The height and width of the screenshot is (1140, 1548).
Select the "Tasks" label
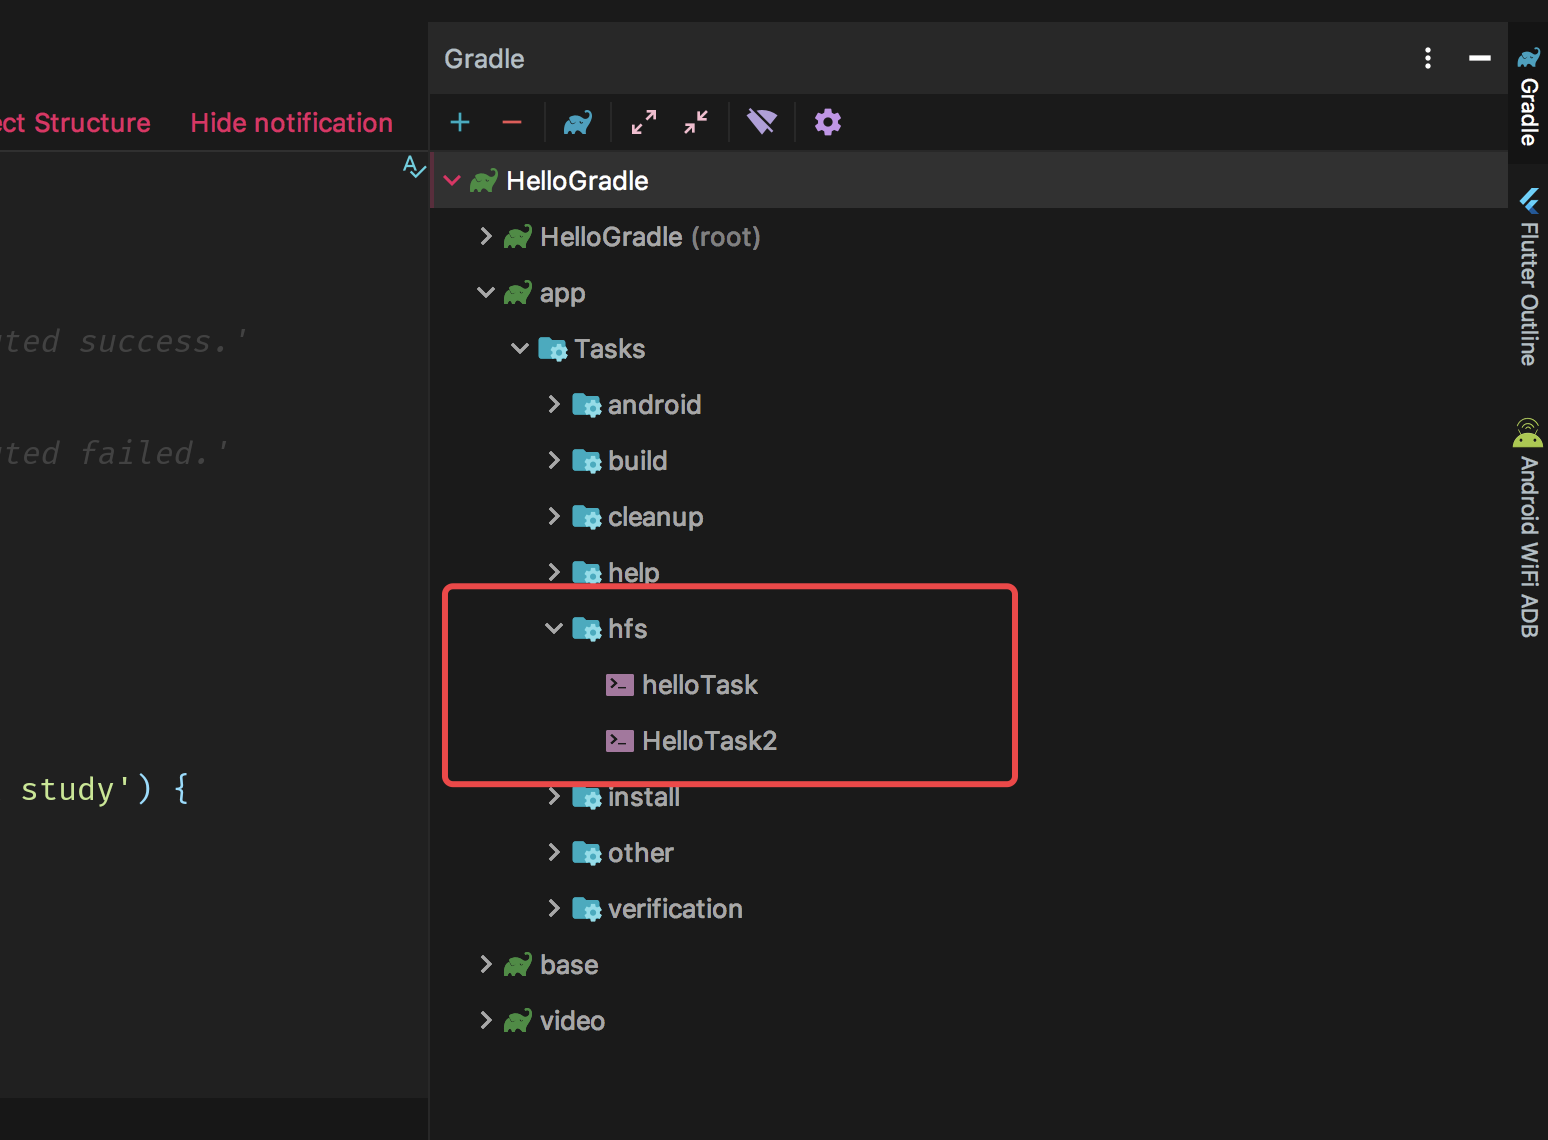coord(610,349)
